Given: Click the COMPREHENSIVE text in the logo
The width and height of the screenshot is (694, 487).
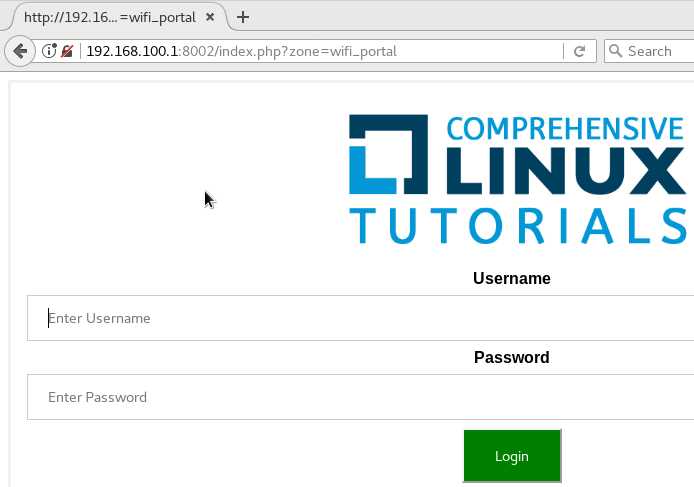Looking at the screenshot, I should [566, 129].
